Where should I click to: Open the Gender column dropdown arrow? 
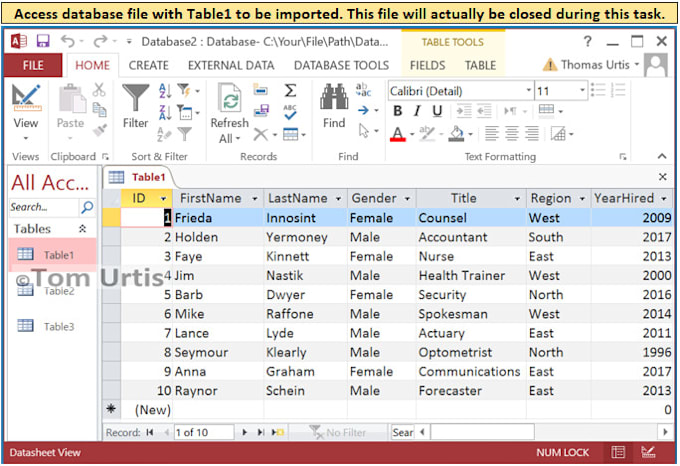[x=407, y=199]
